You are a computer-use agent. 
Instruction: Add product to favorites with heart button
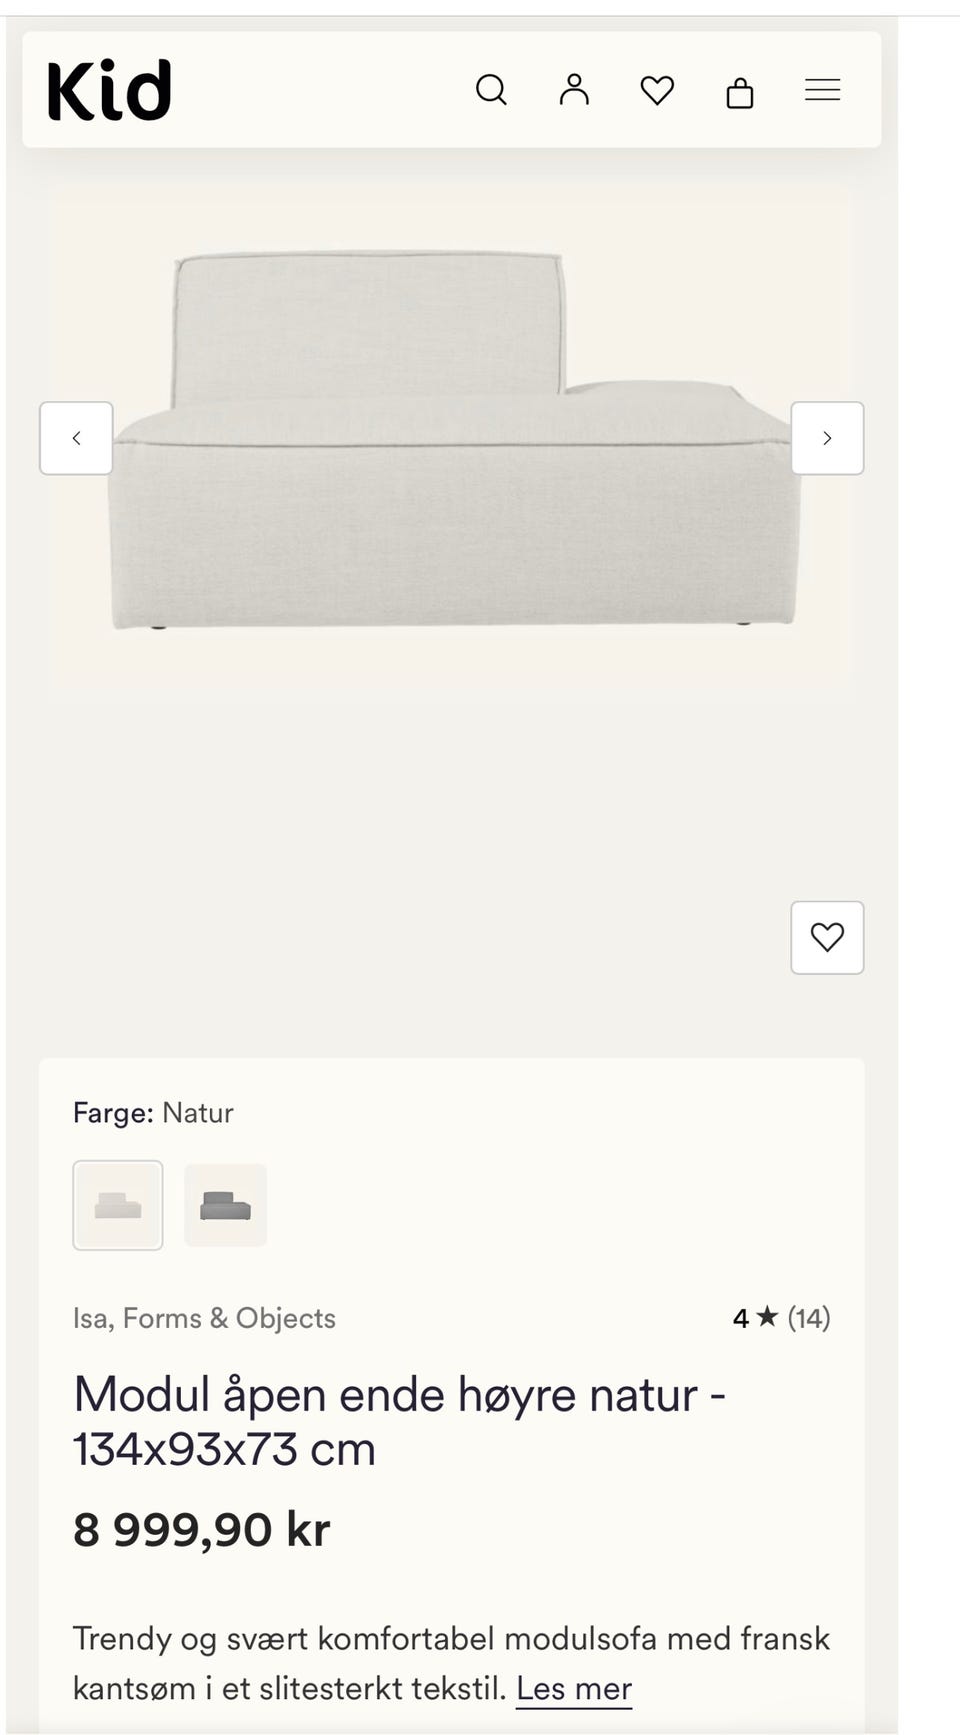coord(827,938)
